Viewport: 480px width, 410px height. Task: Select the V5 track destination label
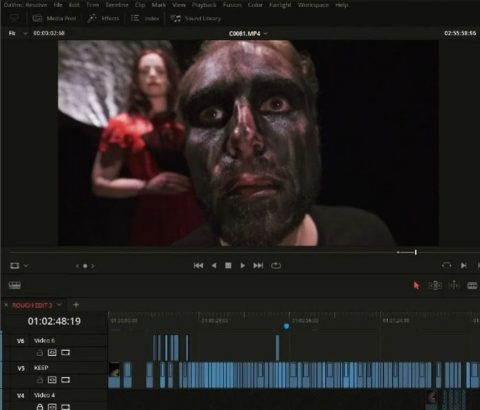[21, 368]
